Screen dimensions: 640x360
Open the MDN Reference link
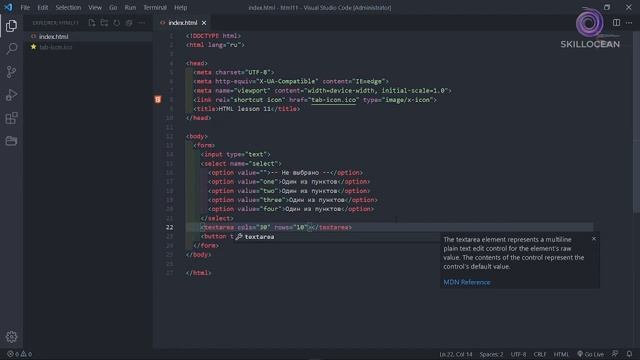tap(467, 282)
